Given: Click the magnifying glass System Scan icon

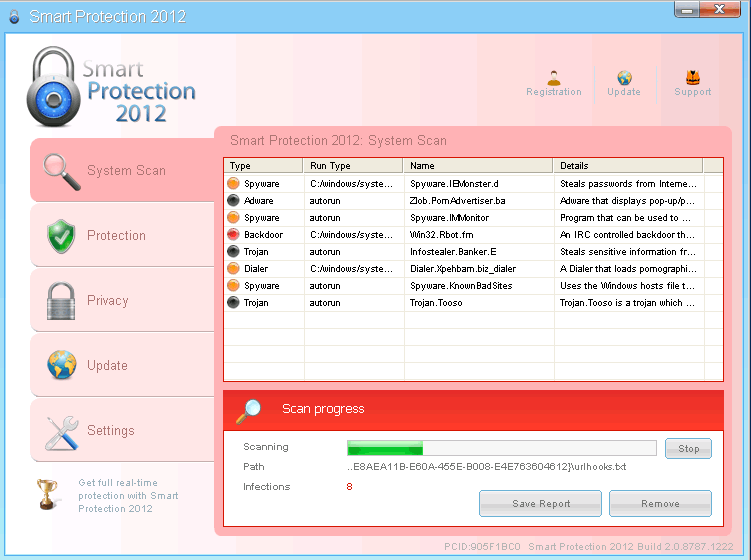Looking at the screenshot, I should point(61,171).
